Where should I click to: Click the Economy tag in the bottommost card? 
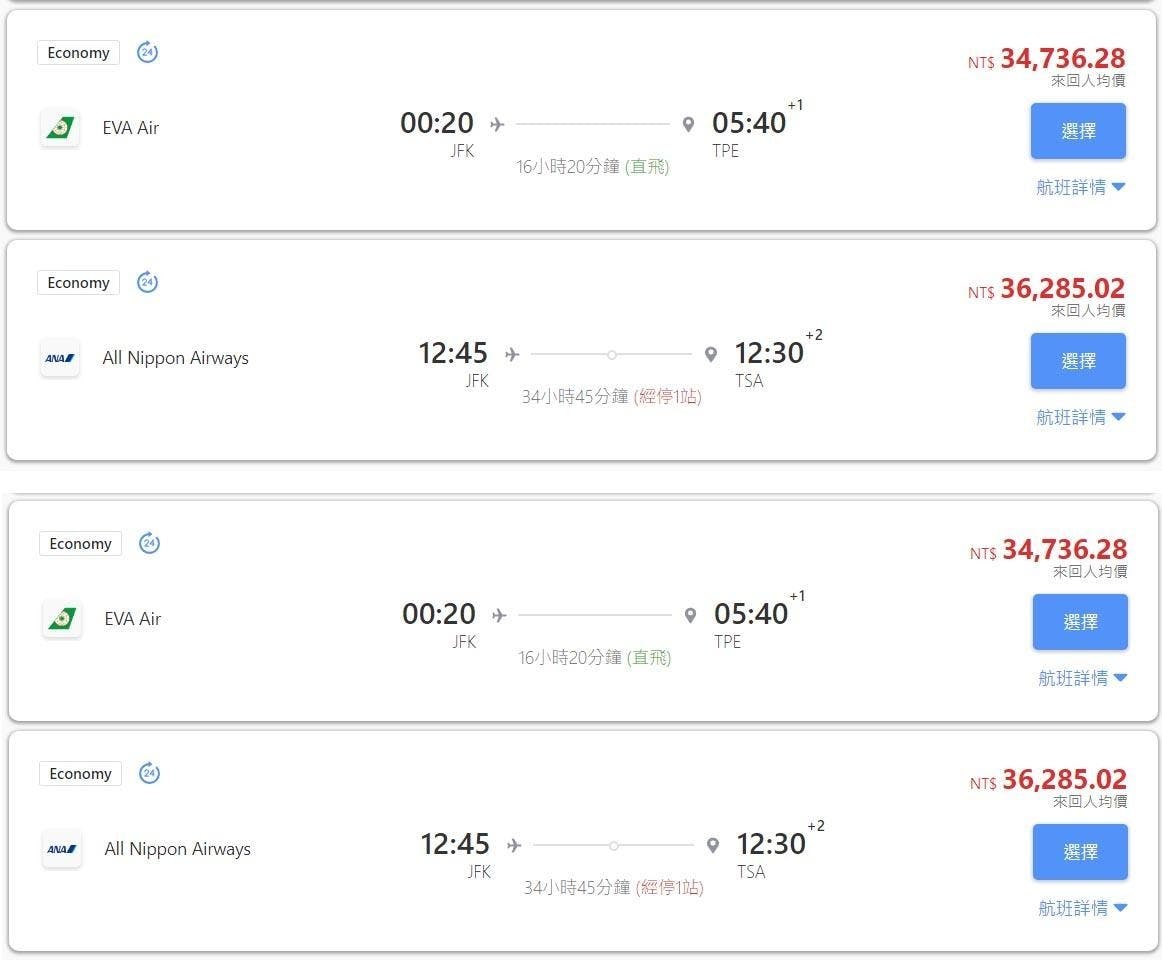(80, 774)
